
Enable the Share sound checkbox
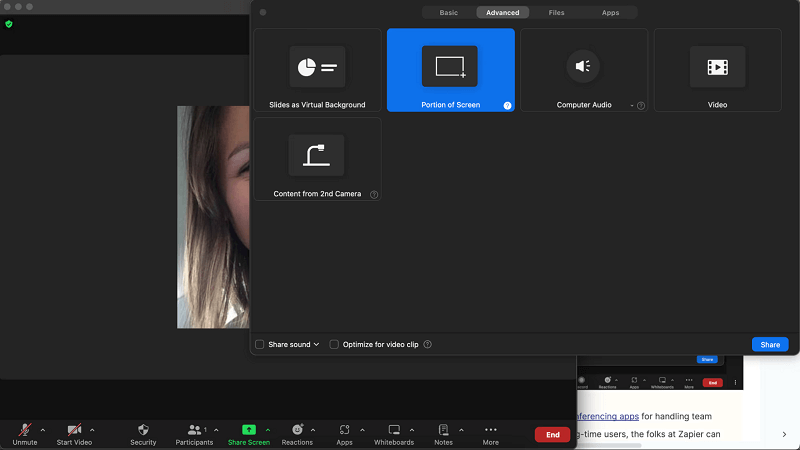[260, 344]
